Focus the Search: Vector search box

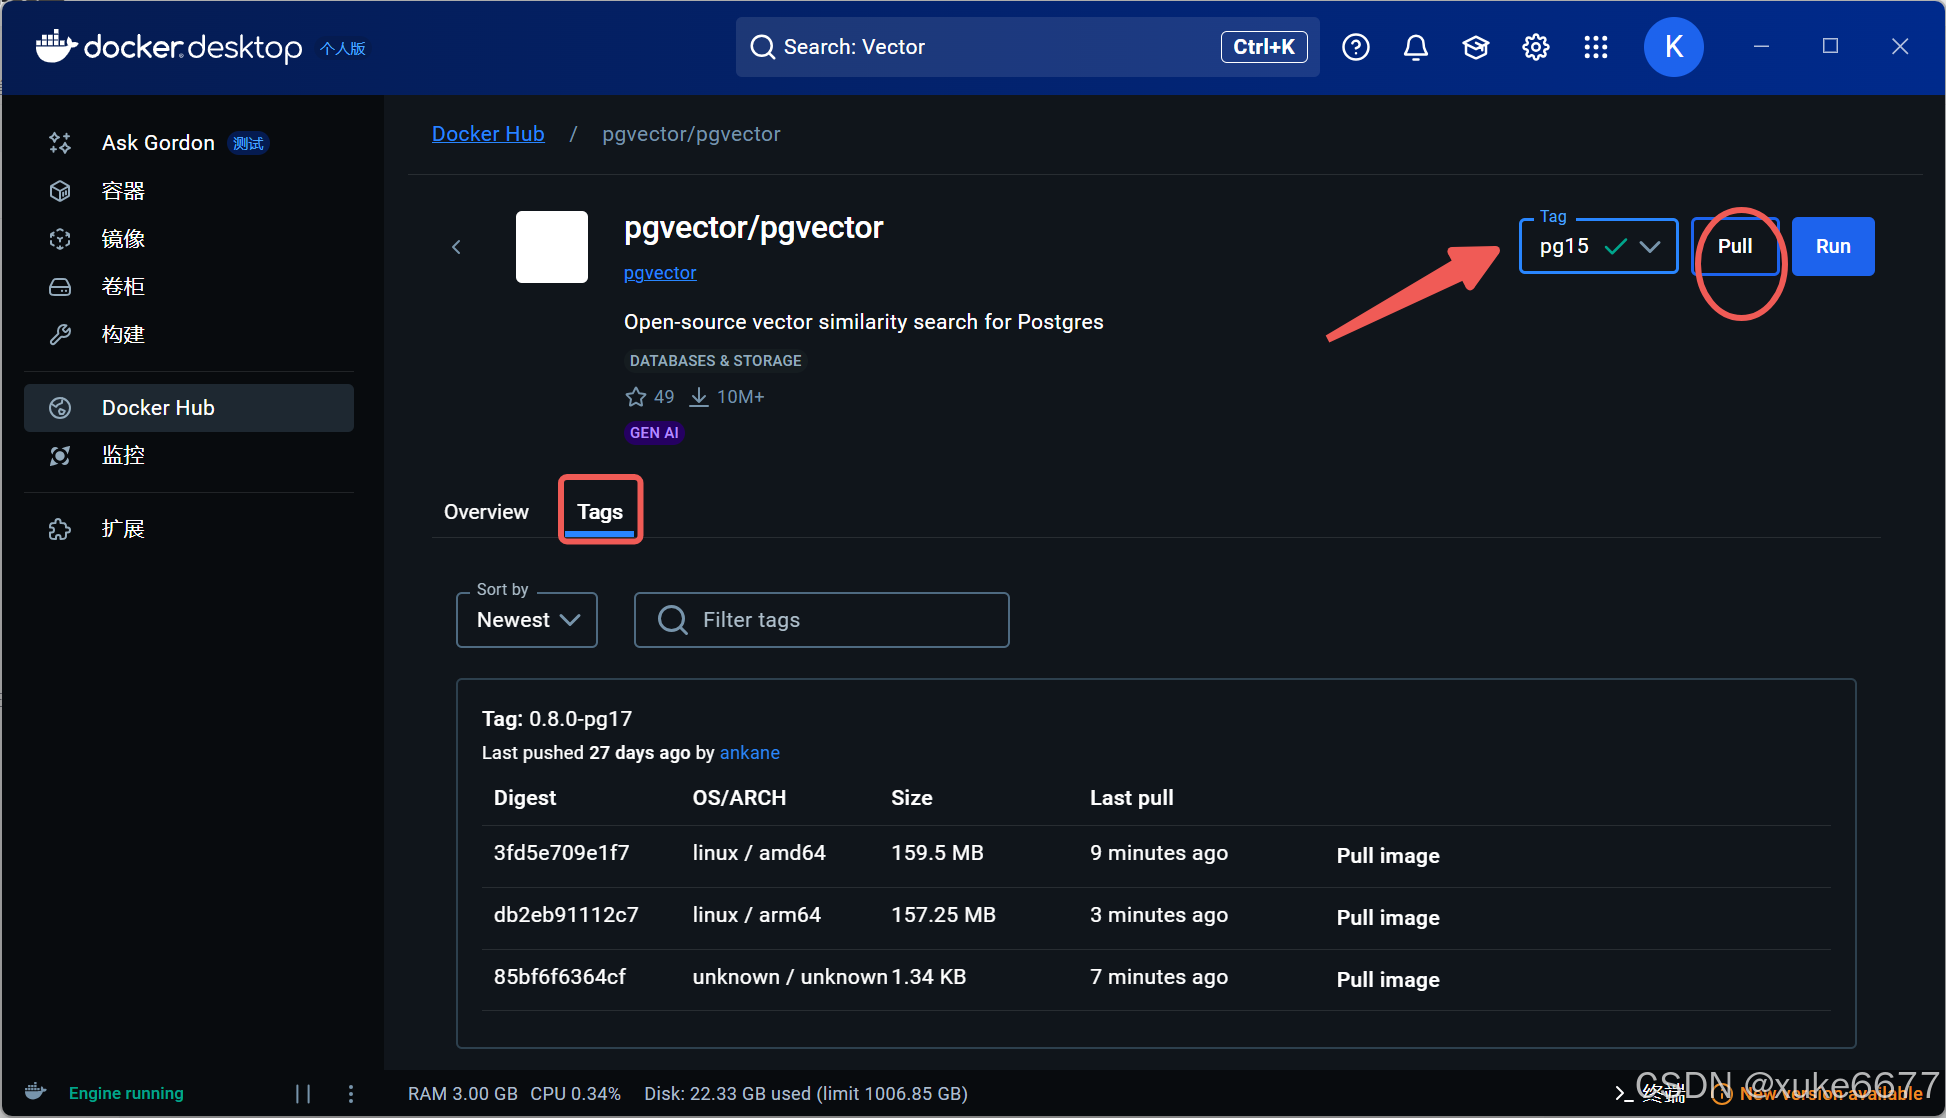1027,47
